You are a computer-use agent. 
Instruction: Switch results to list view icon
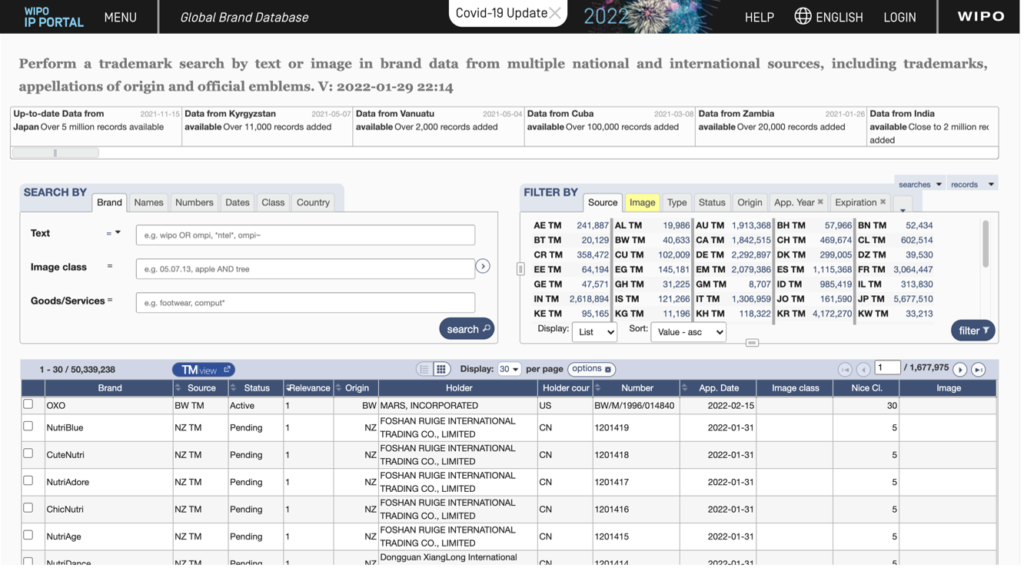(x=424, y=370)
